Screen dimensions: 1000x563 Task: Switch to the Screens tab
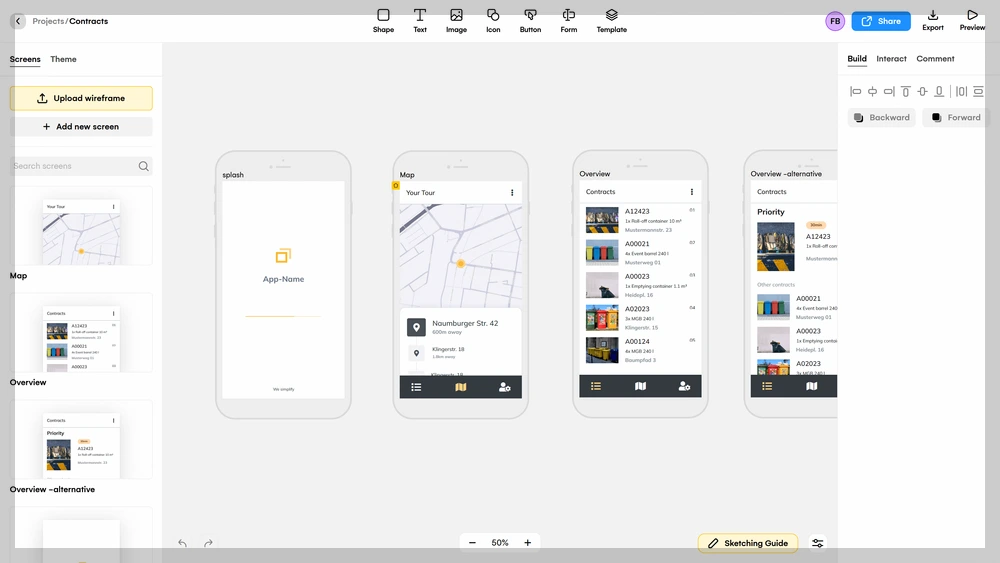click(x=25, y=59)
